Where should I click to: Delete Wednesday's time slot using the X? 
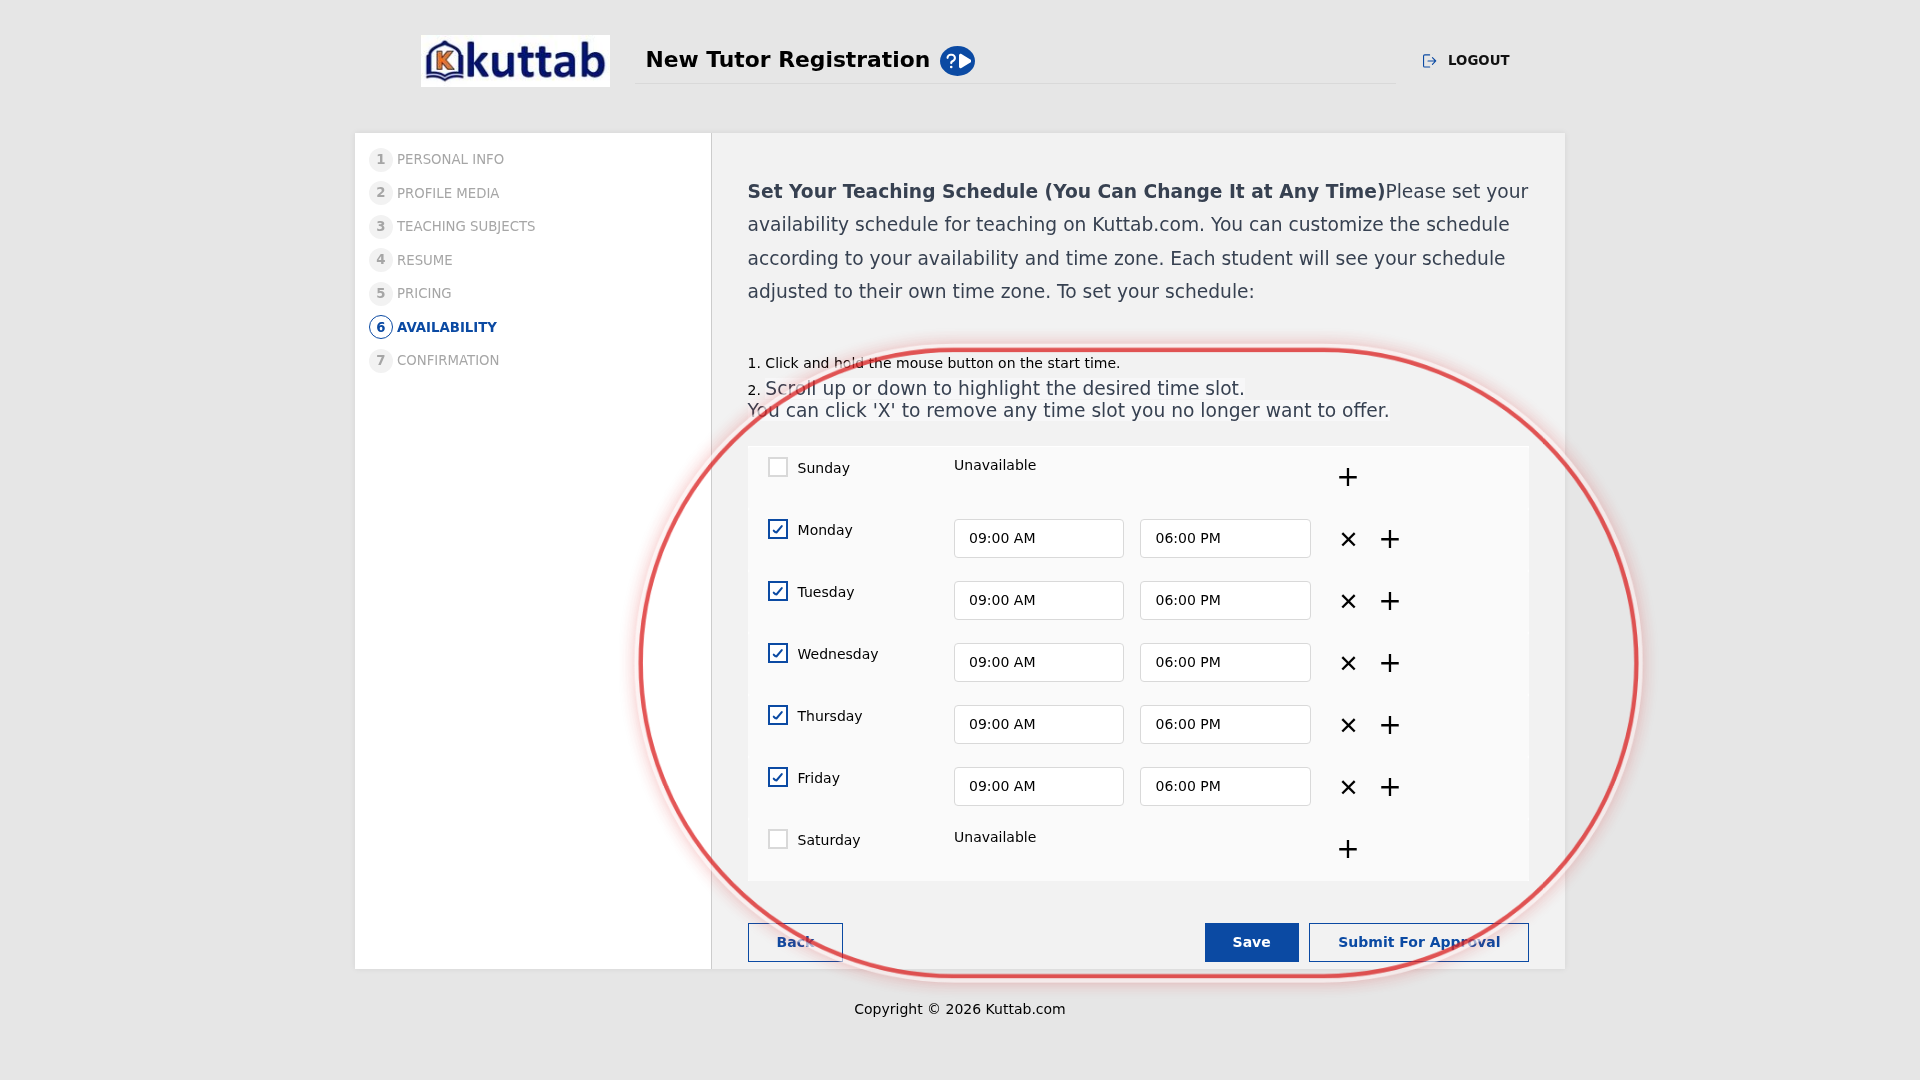click(1348, 663)
